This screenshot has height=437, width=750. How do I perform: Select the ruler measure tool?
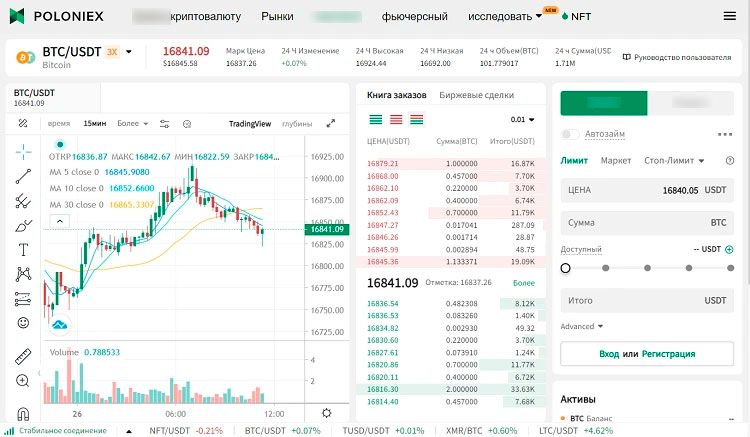click(x=23, y=357)
